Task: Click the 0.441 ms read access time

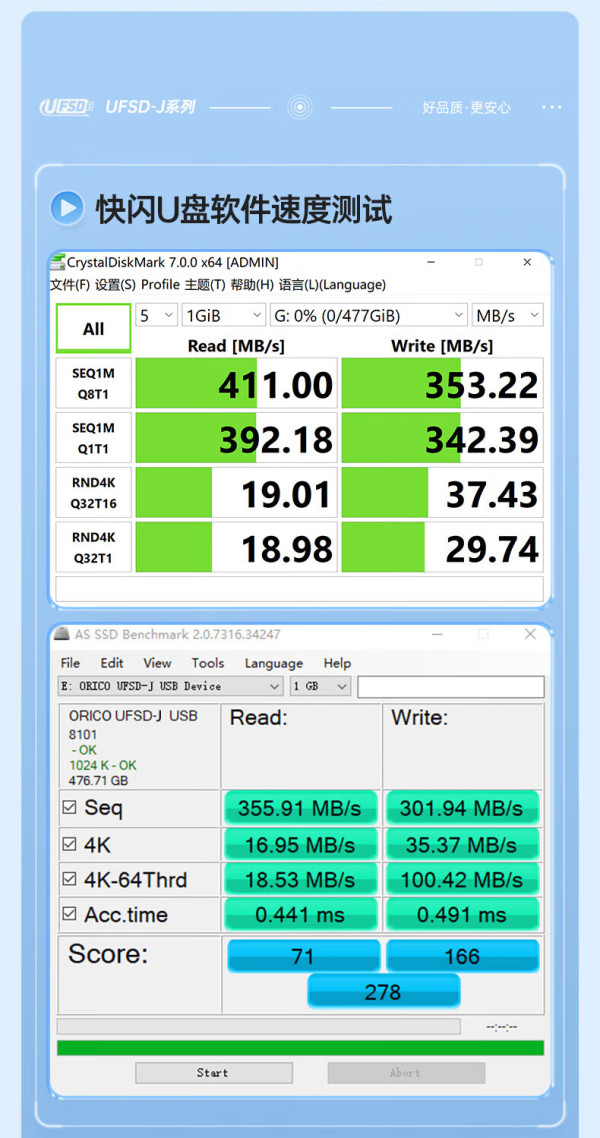Action: coord(301,914)
